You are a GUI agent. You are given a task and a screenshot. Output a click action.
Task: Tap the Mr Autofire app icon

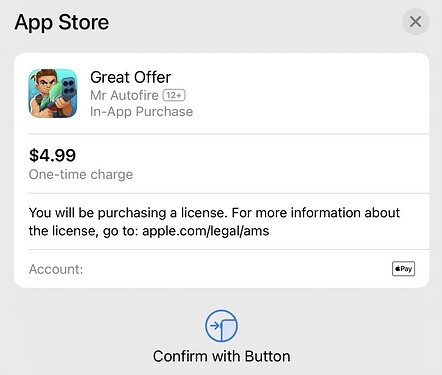53,93
